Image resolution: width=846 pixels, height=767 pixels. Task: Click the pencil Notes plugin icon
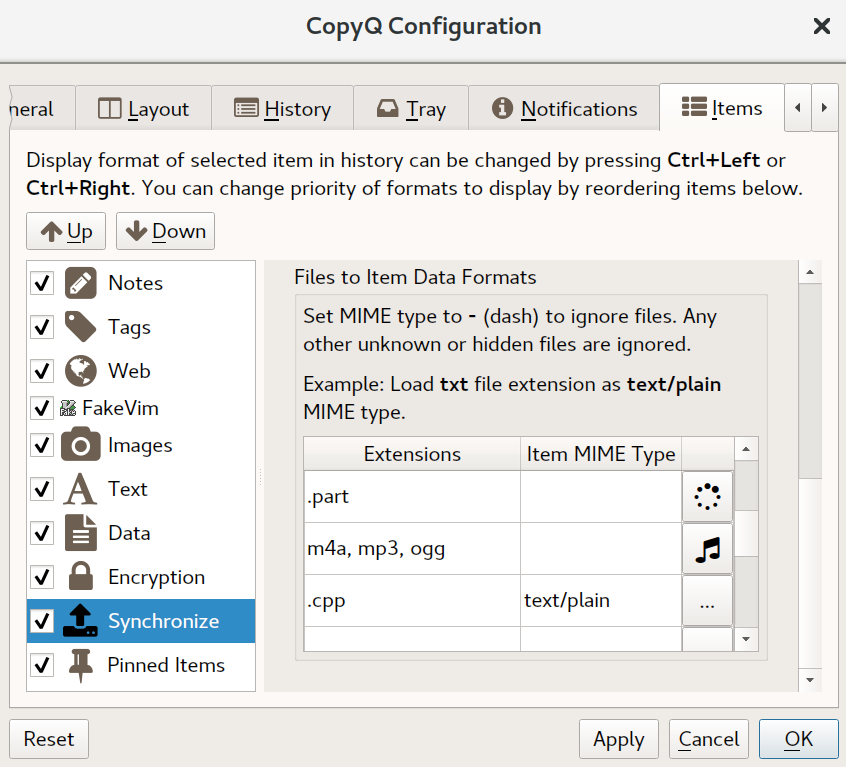(81, 283)
